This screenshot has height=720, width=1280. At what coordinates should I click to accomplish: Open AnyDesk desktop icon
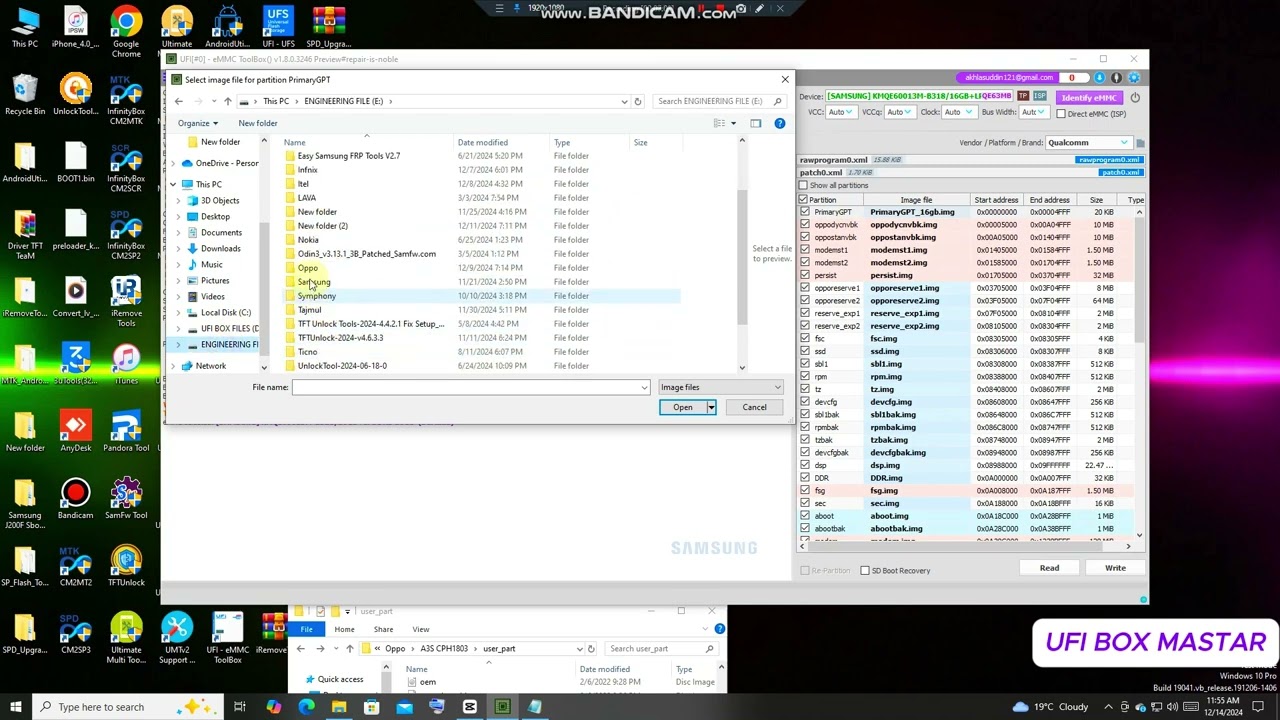(75, 432)
